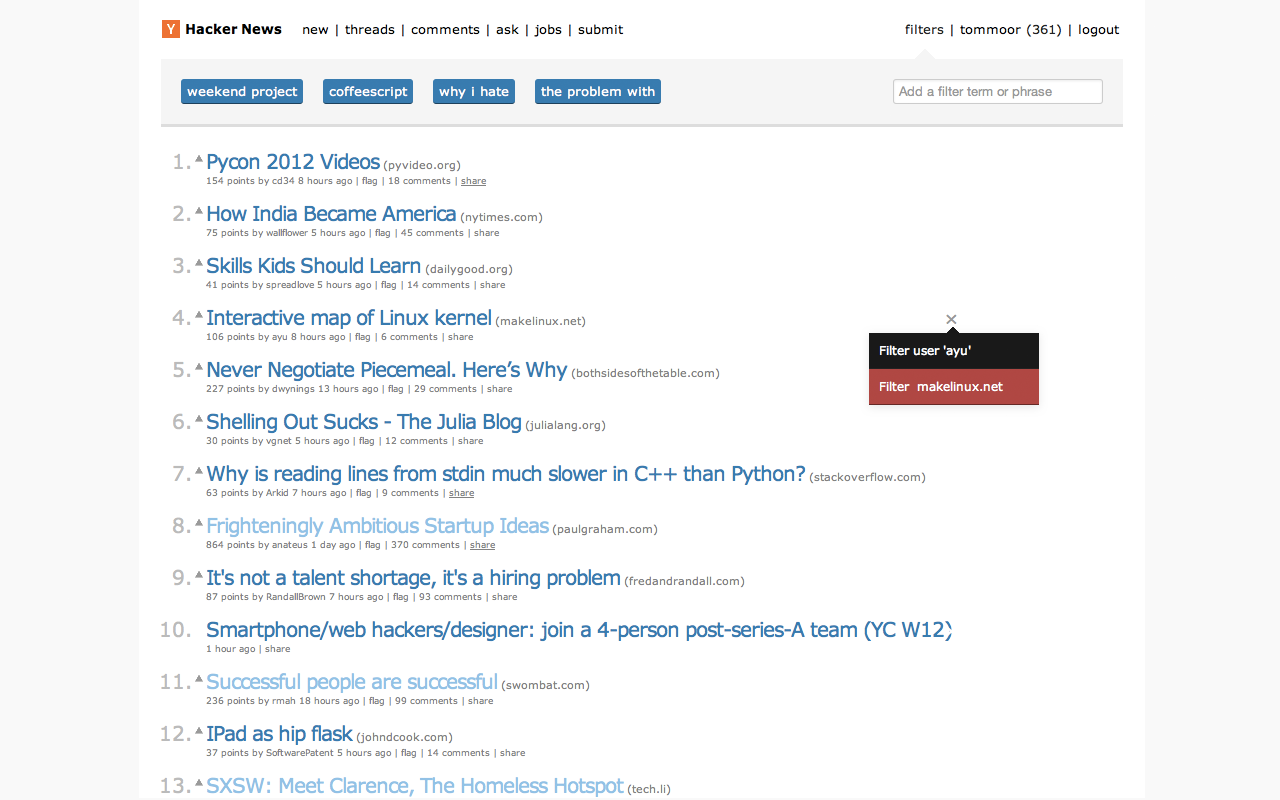Viewport: 1280px width, 800px height.
Task: Upvote SXSW Meet Clarence story
Action: [199, 782]
